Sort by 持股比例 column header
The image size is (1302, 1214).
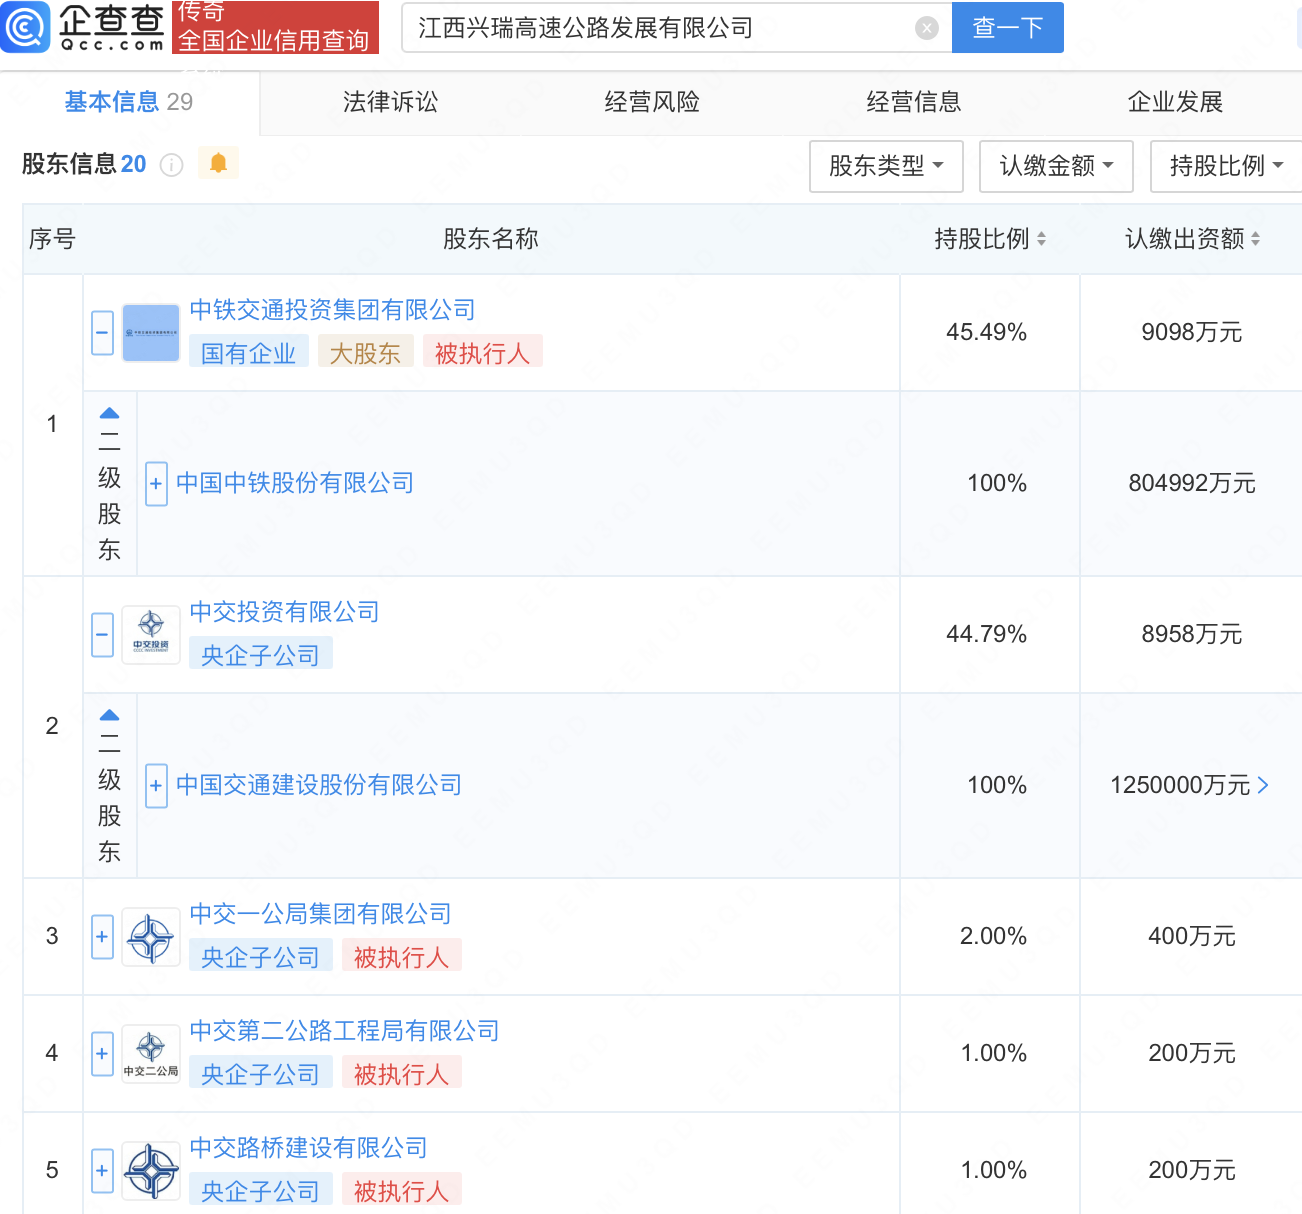[x=990, y=239]
